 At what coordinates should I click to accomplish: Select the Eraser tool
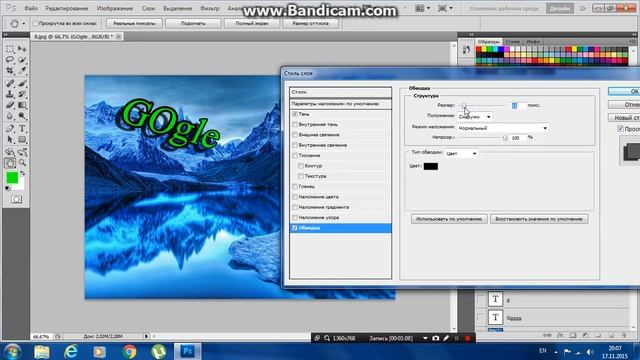(x=10, y=105)
